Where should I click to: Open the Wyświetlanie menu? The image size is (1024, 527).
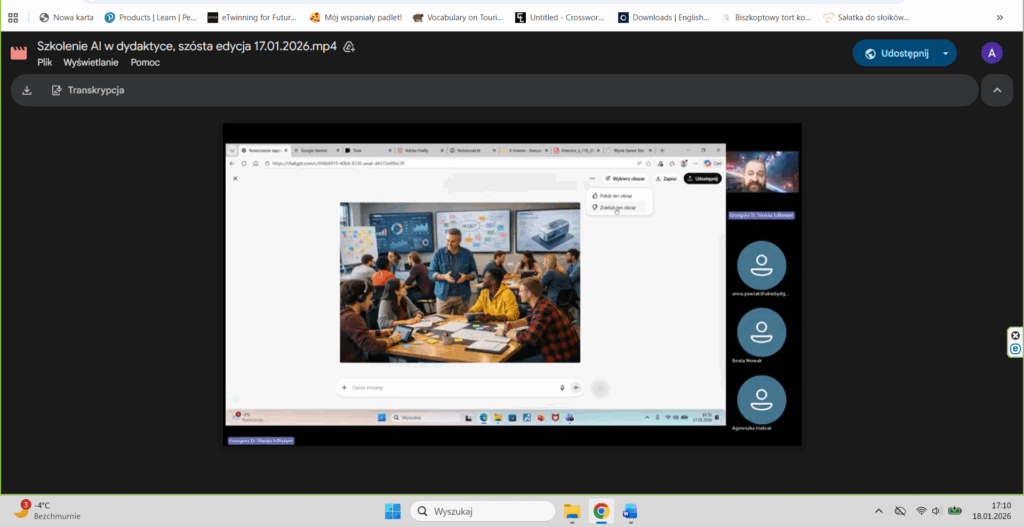tap(91, 62)
